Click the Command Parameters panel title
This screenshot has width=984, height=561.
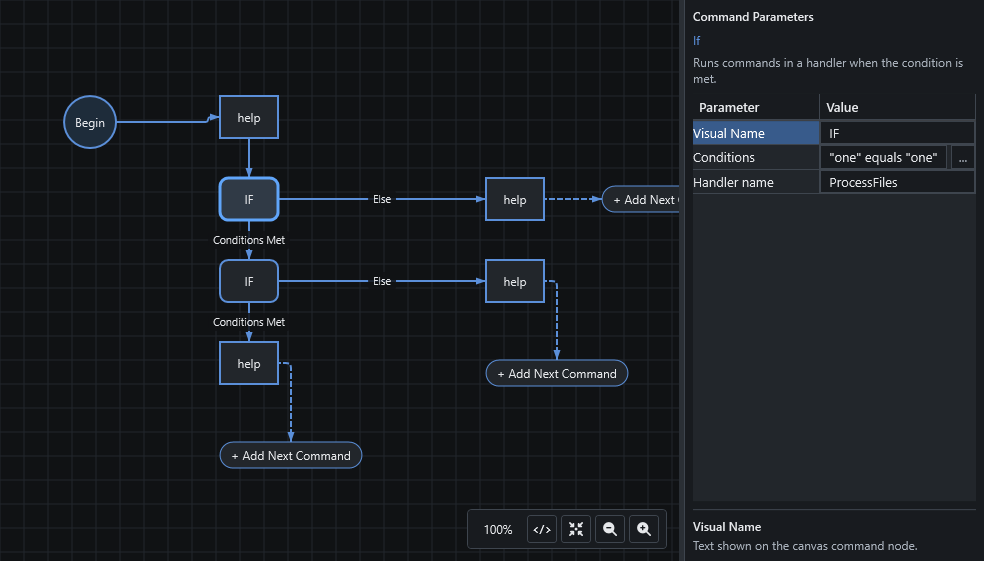tap(753, 17)
